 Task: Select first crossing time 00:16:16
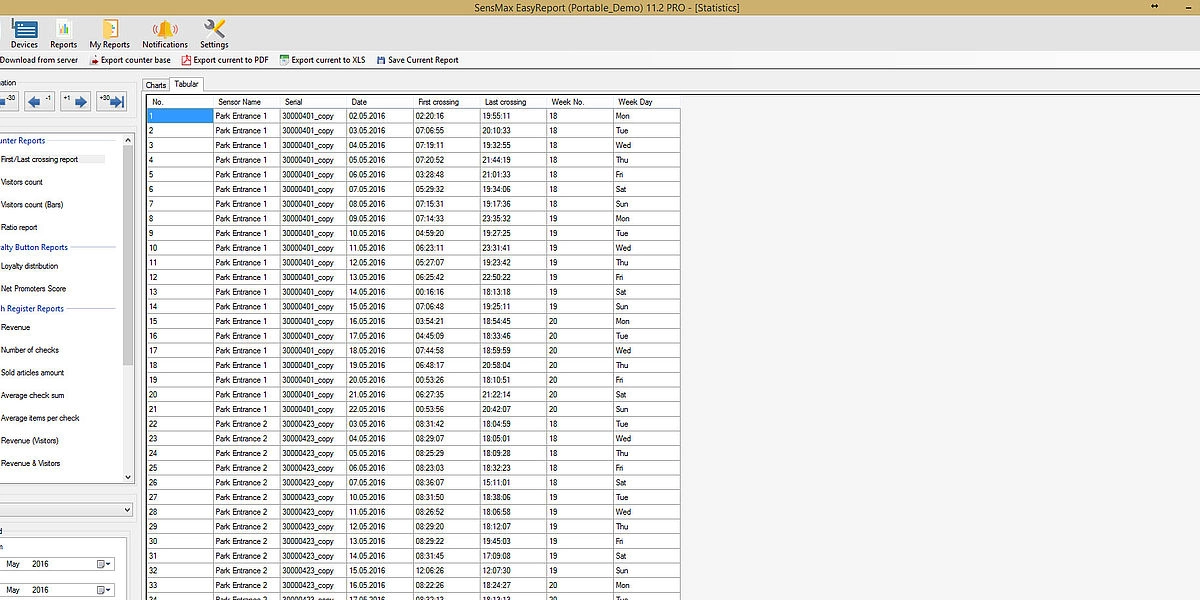[x=447, y=292]
